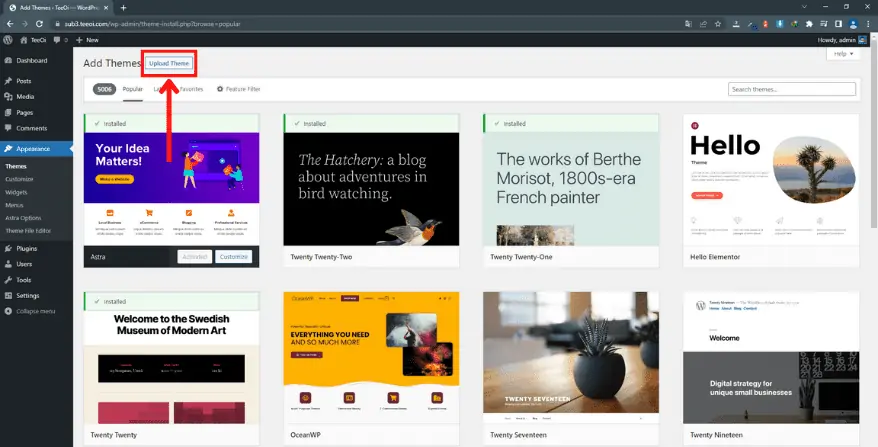Click the color picker pen extension icon
The height and width of the screenshot is (447, 878).
click(751, 25)
